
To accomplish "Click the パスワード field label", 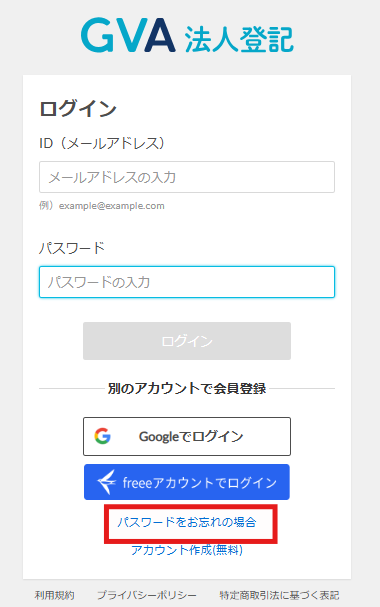I will (x=72, y=248).
